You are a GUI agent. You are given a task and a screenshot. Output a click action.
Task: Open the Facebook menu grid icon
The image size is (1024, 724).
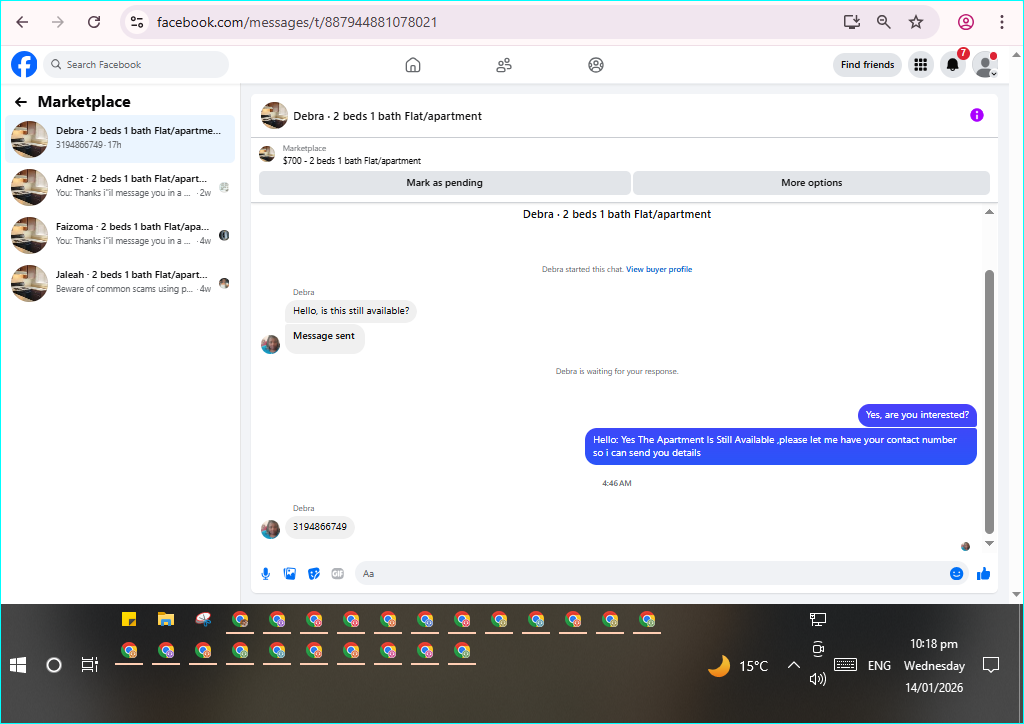pyautogui.click(x=920, y=65)
